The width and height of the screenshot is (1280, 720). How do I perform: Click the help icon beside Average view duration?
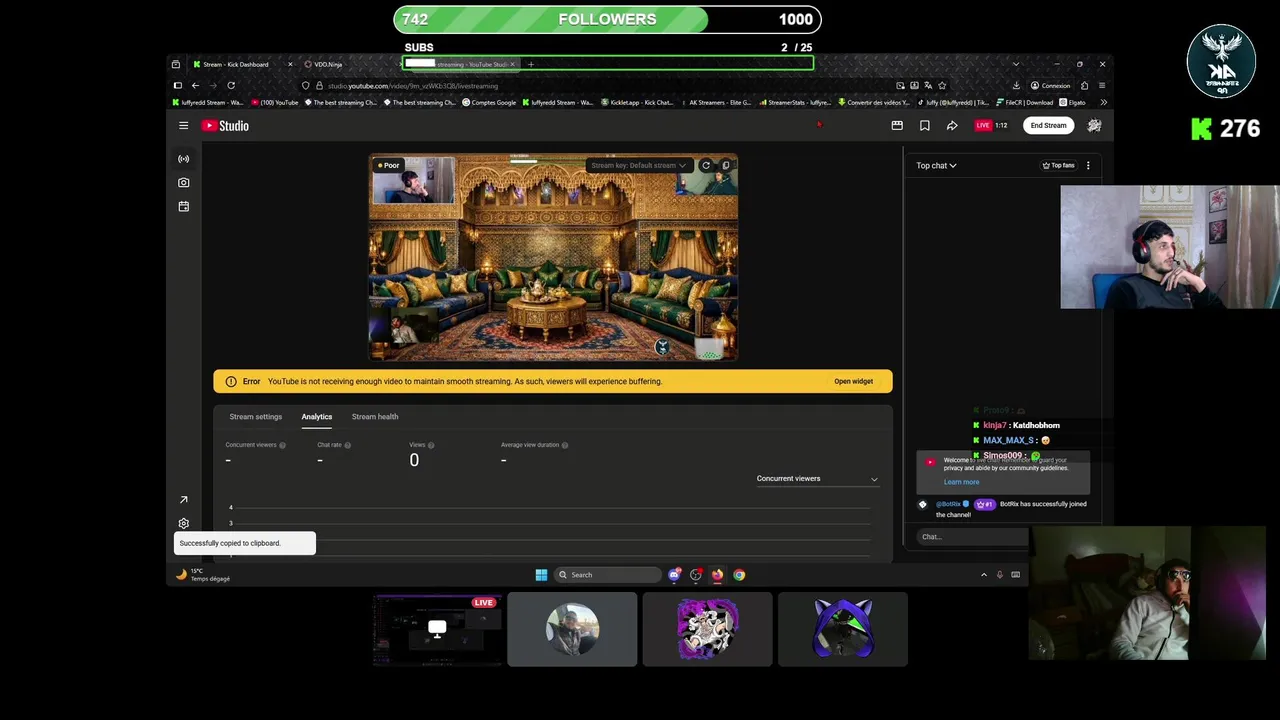click(565, 445)
